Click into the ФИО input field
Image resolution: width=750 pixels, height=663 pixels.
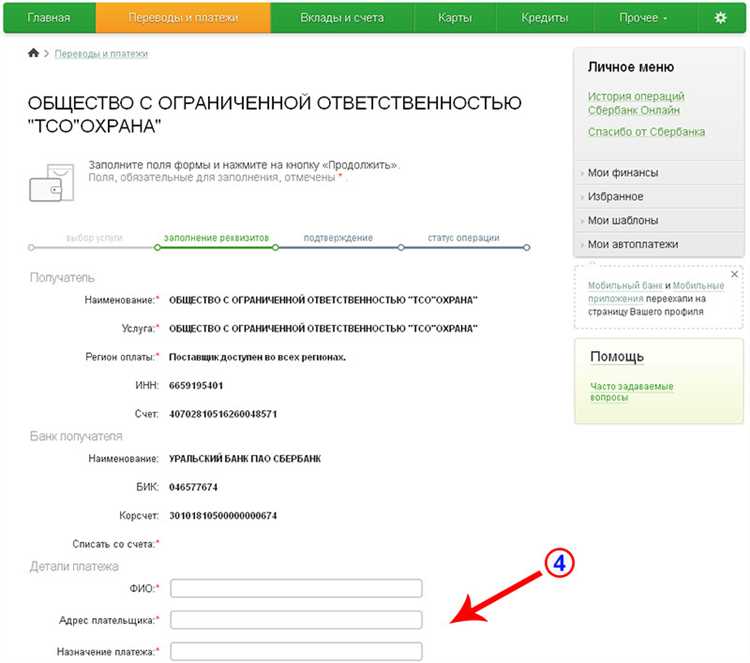(296, 588)
